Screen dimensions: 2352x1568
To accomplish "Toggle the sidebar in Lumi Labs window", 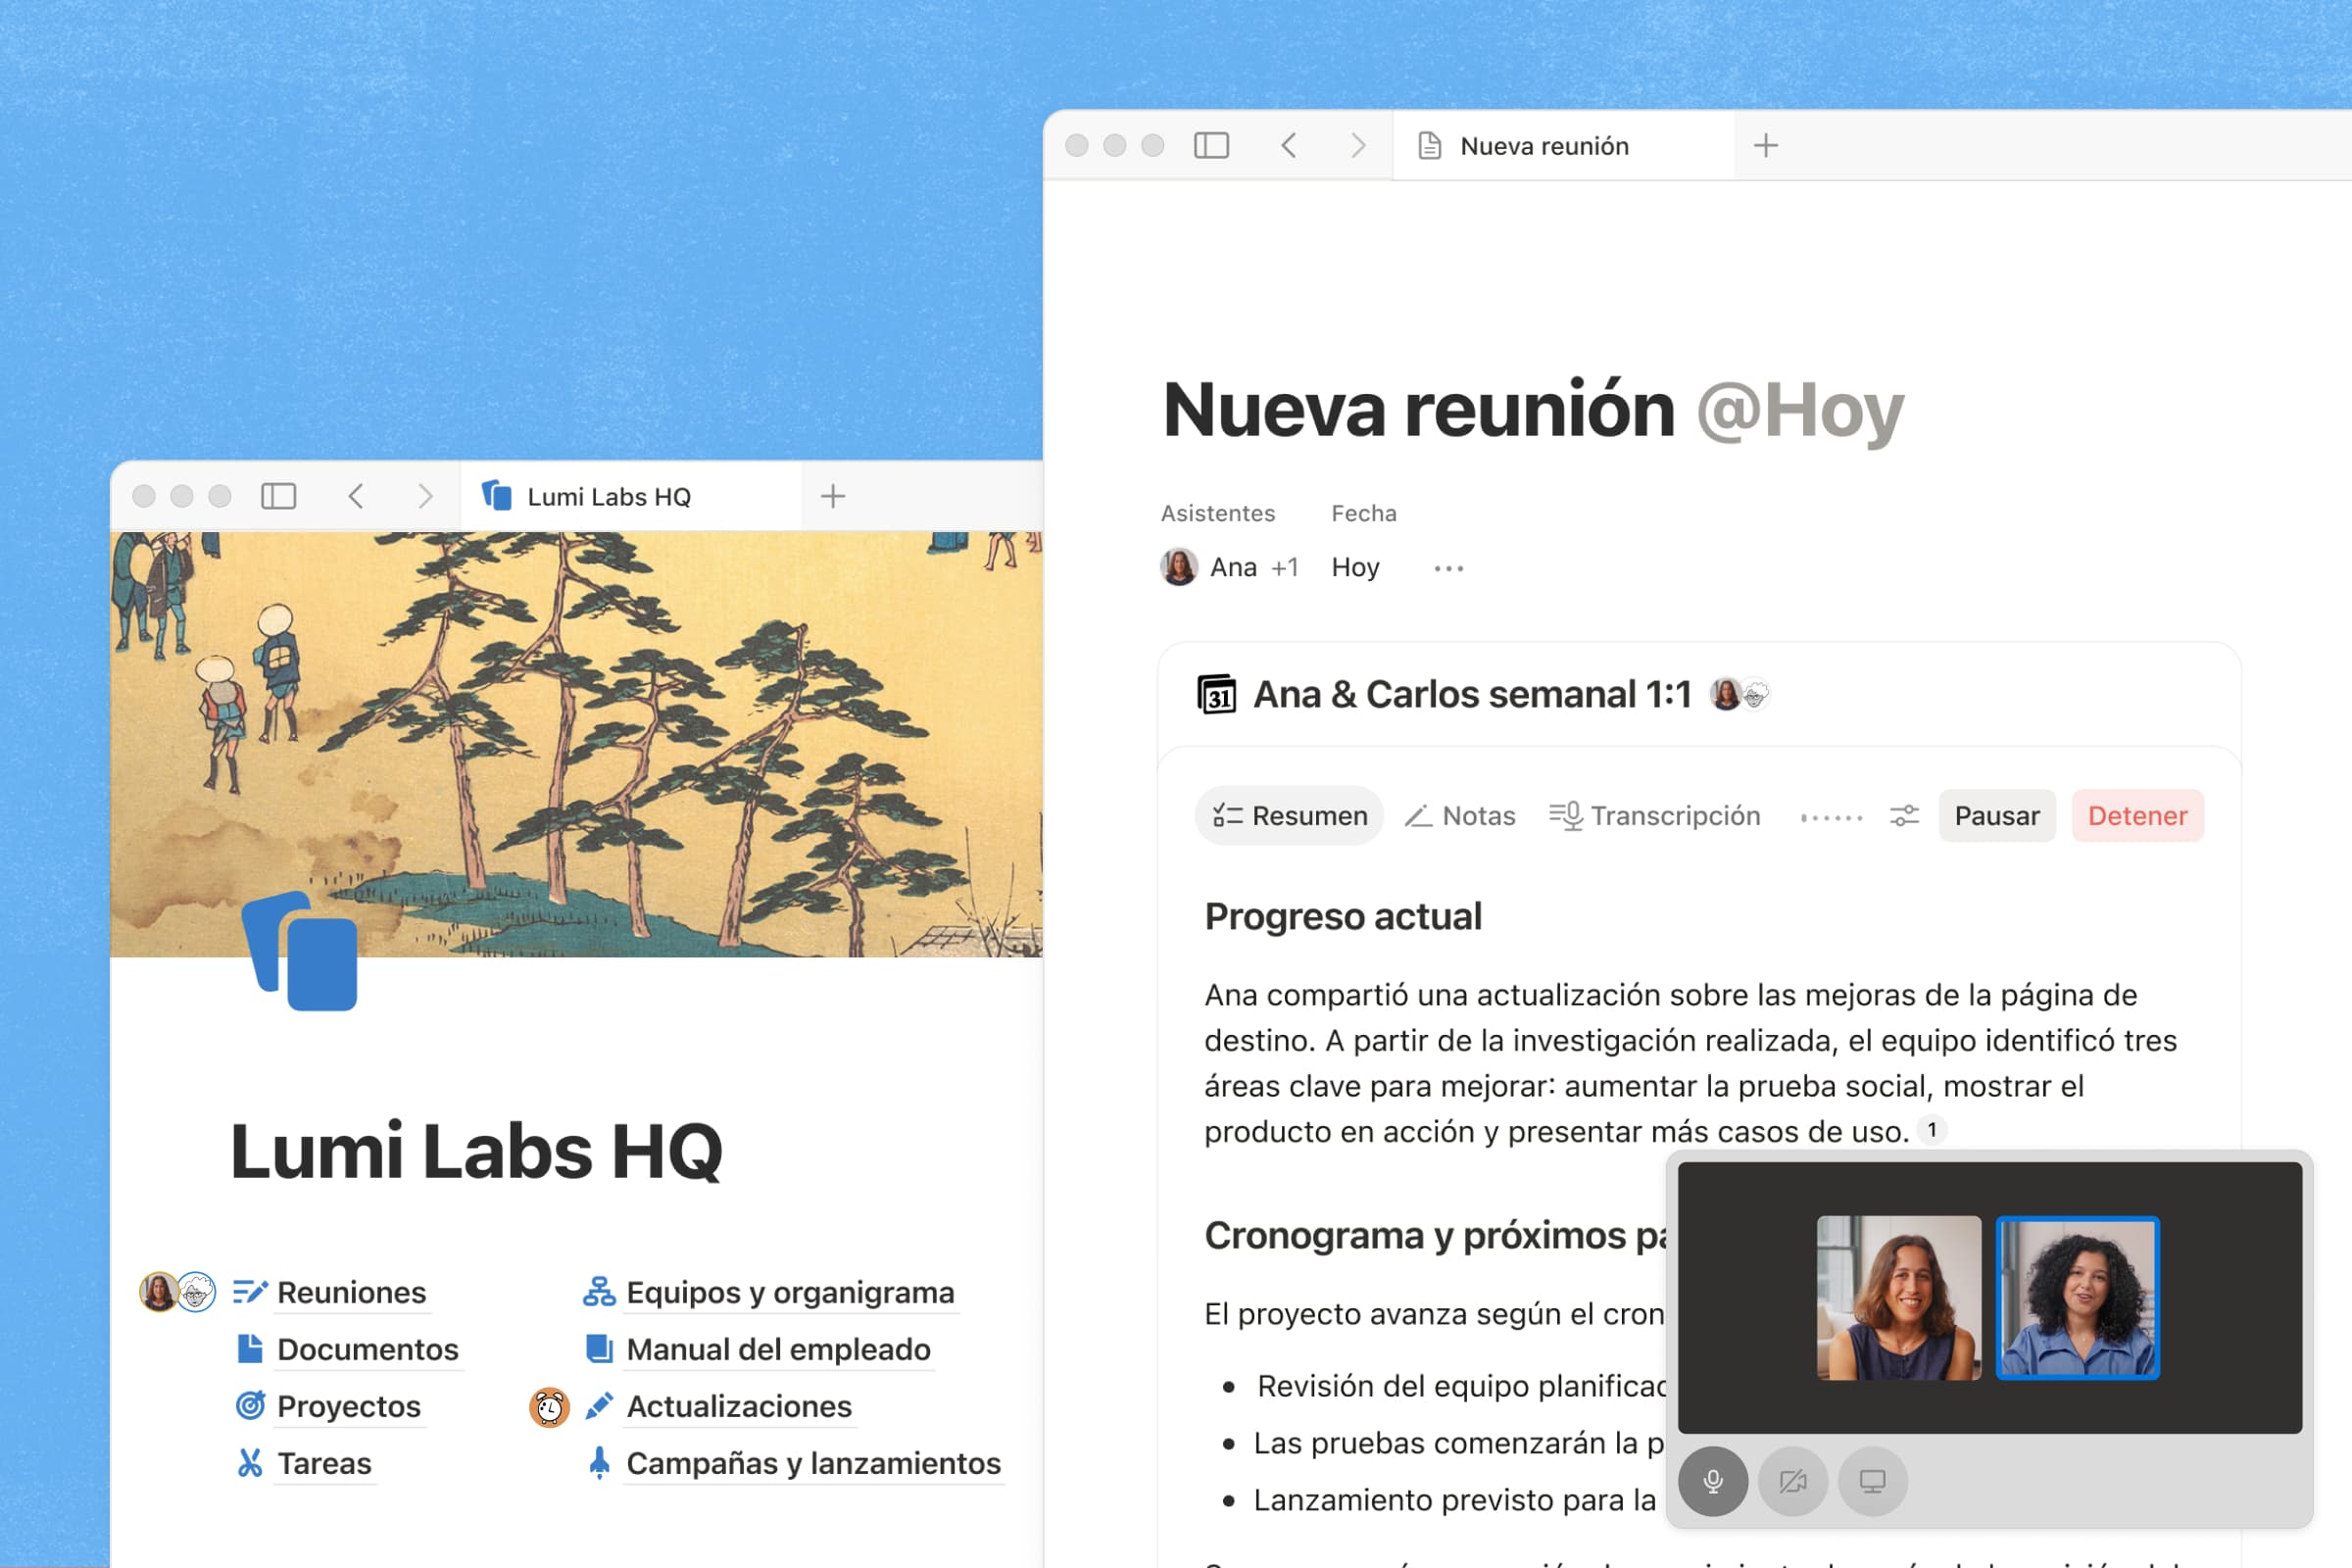I will 278,496.
